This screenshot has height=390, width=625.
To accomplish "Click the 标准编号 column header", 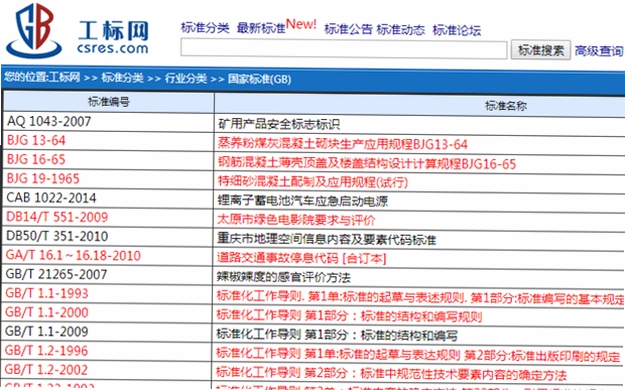I will pyautogui.click(x=108, y=102).
